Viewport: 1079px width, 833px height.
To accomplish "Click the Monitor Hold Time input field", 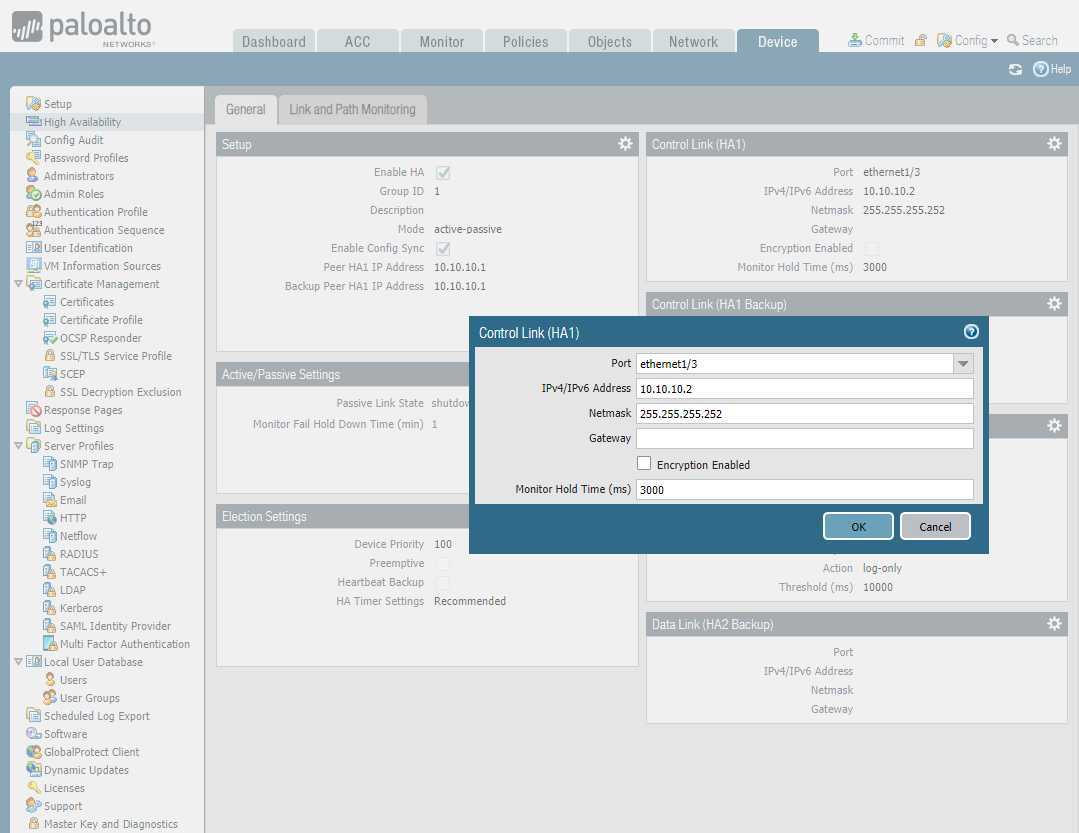I will pos(804,490).
